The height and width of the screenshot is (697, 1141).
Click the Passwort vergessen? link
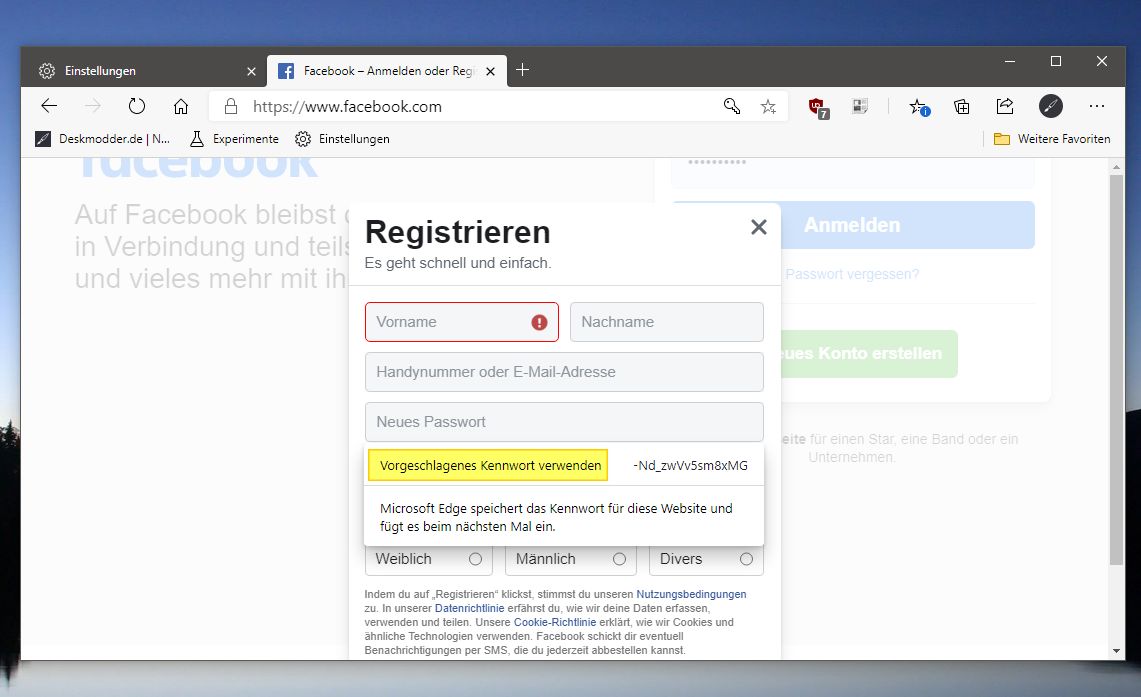[x=852, y=274]
